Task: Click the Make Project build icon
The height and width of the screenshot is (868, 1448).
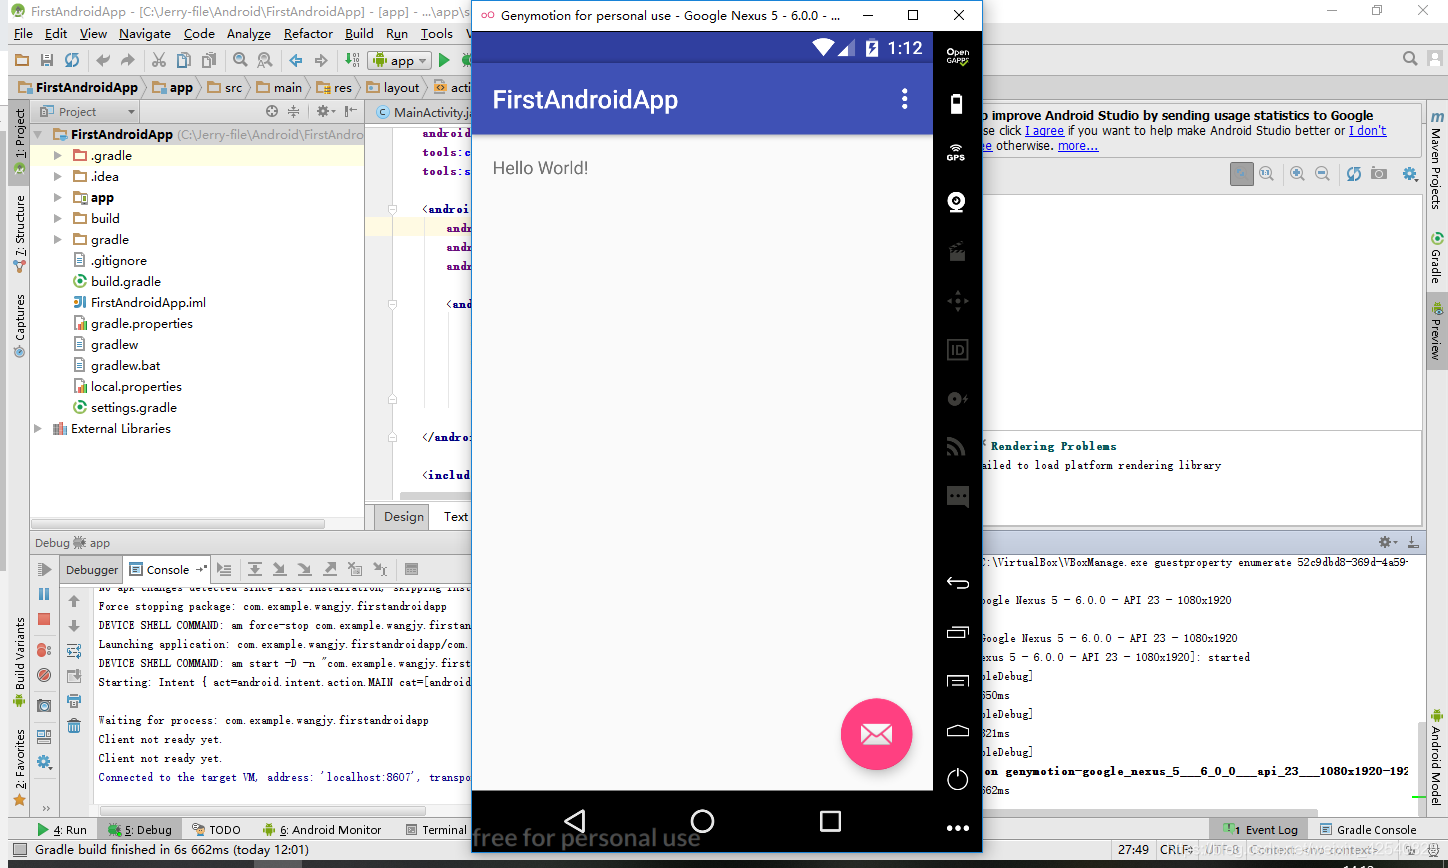Action: [352, 60]
